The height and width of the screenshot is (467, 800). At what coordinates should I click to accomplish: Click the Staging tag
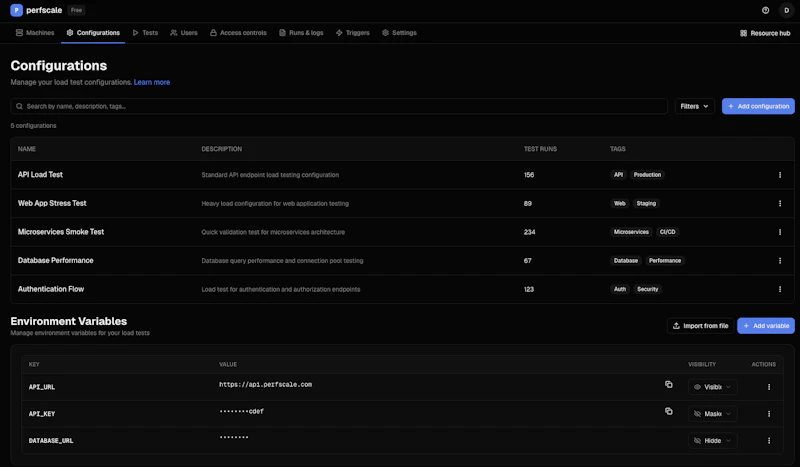click(646, 203)
